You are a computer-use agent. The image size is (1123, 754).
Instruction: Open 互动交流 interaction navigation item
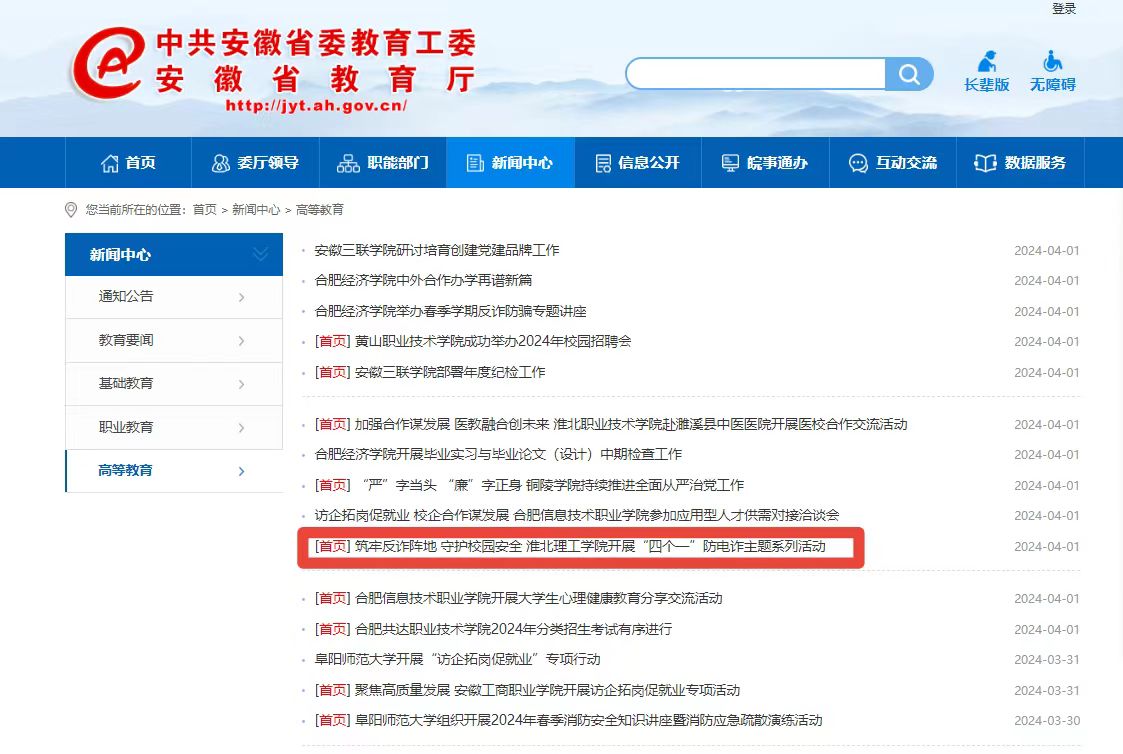892,163
